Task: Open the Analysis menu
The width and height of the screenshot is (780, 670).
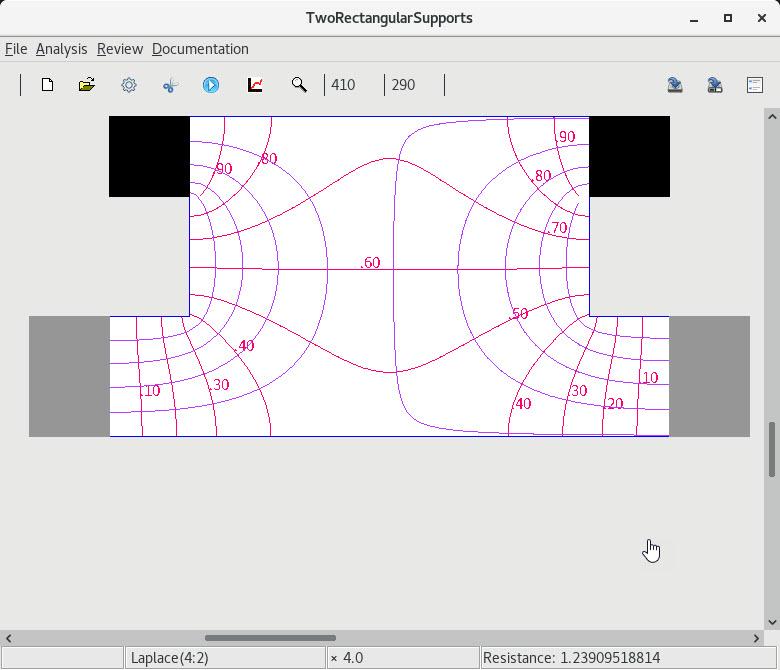Action: [61, 49]
